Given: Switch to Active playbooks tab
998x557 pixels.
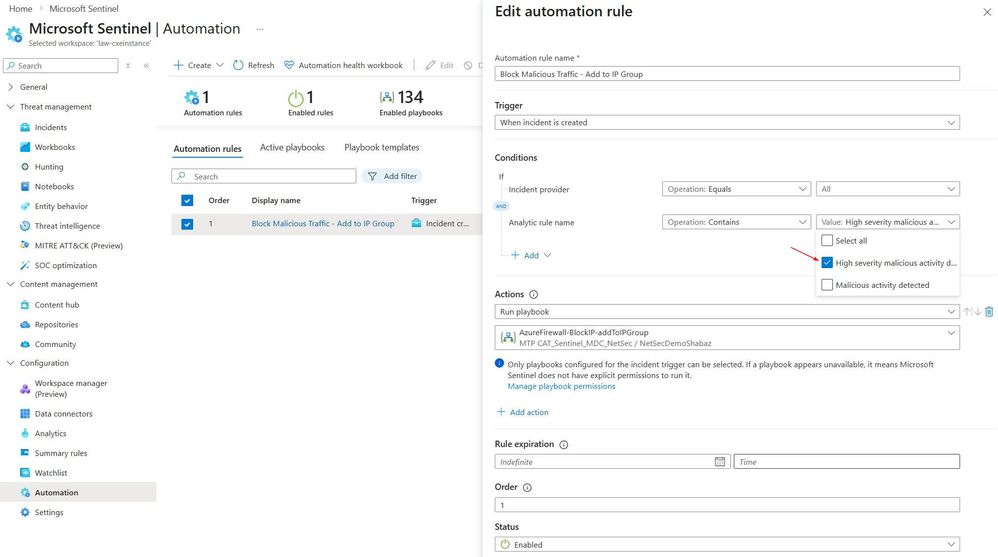Looking at the screenshot, I should [292, 148].
